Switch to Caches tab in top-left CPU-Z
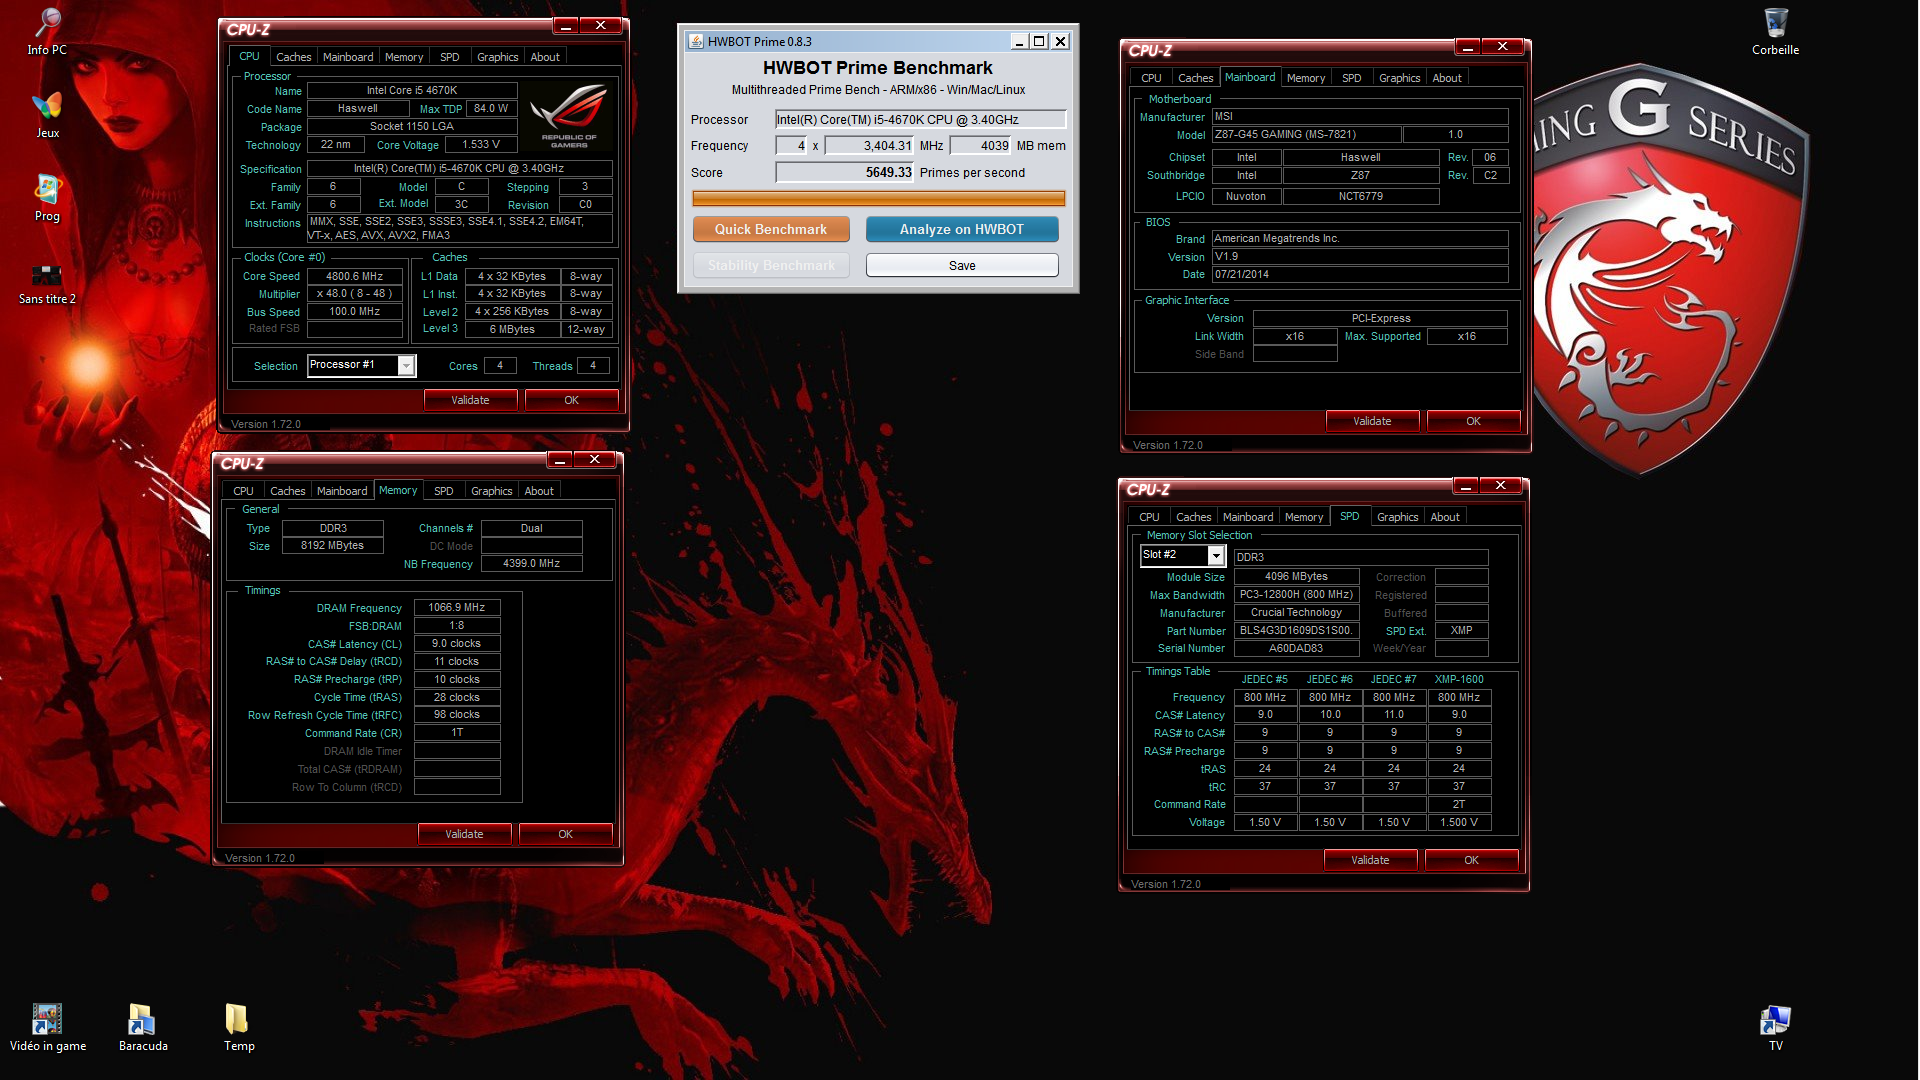 (x=293, y=57)
